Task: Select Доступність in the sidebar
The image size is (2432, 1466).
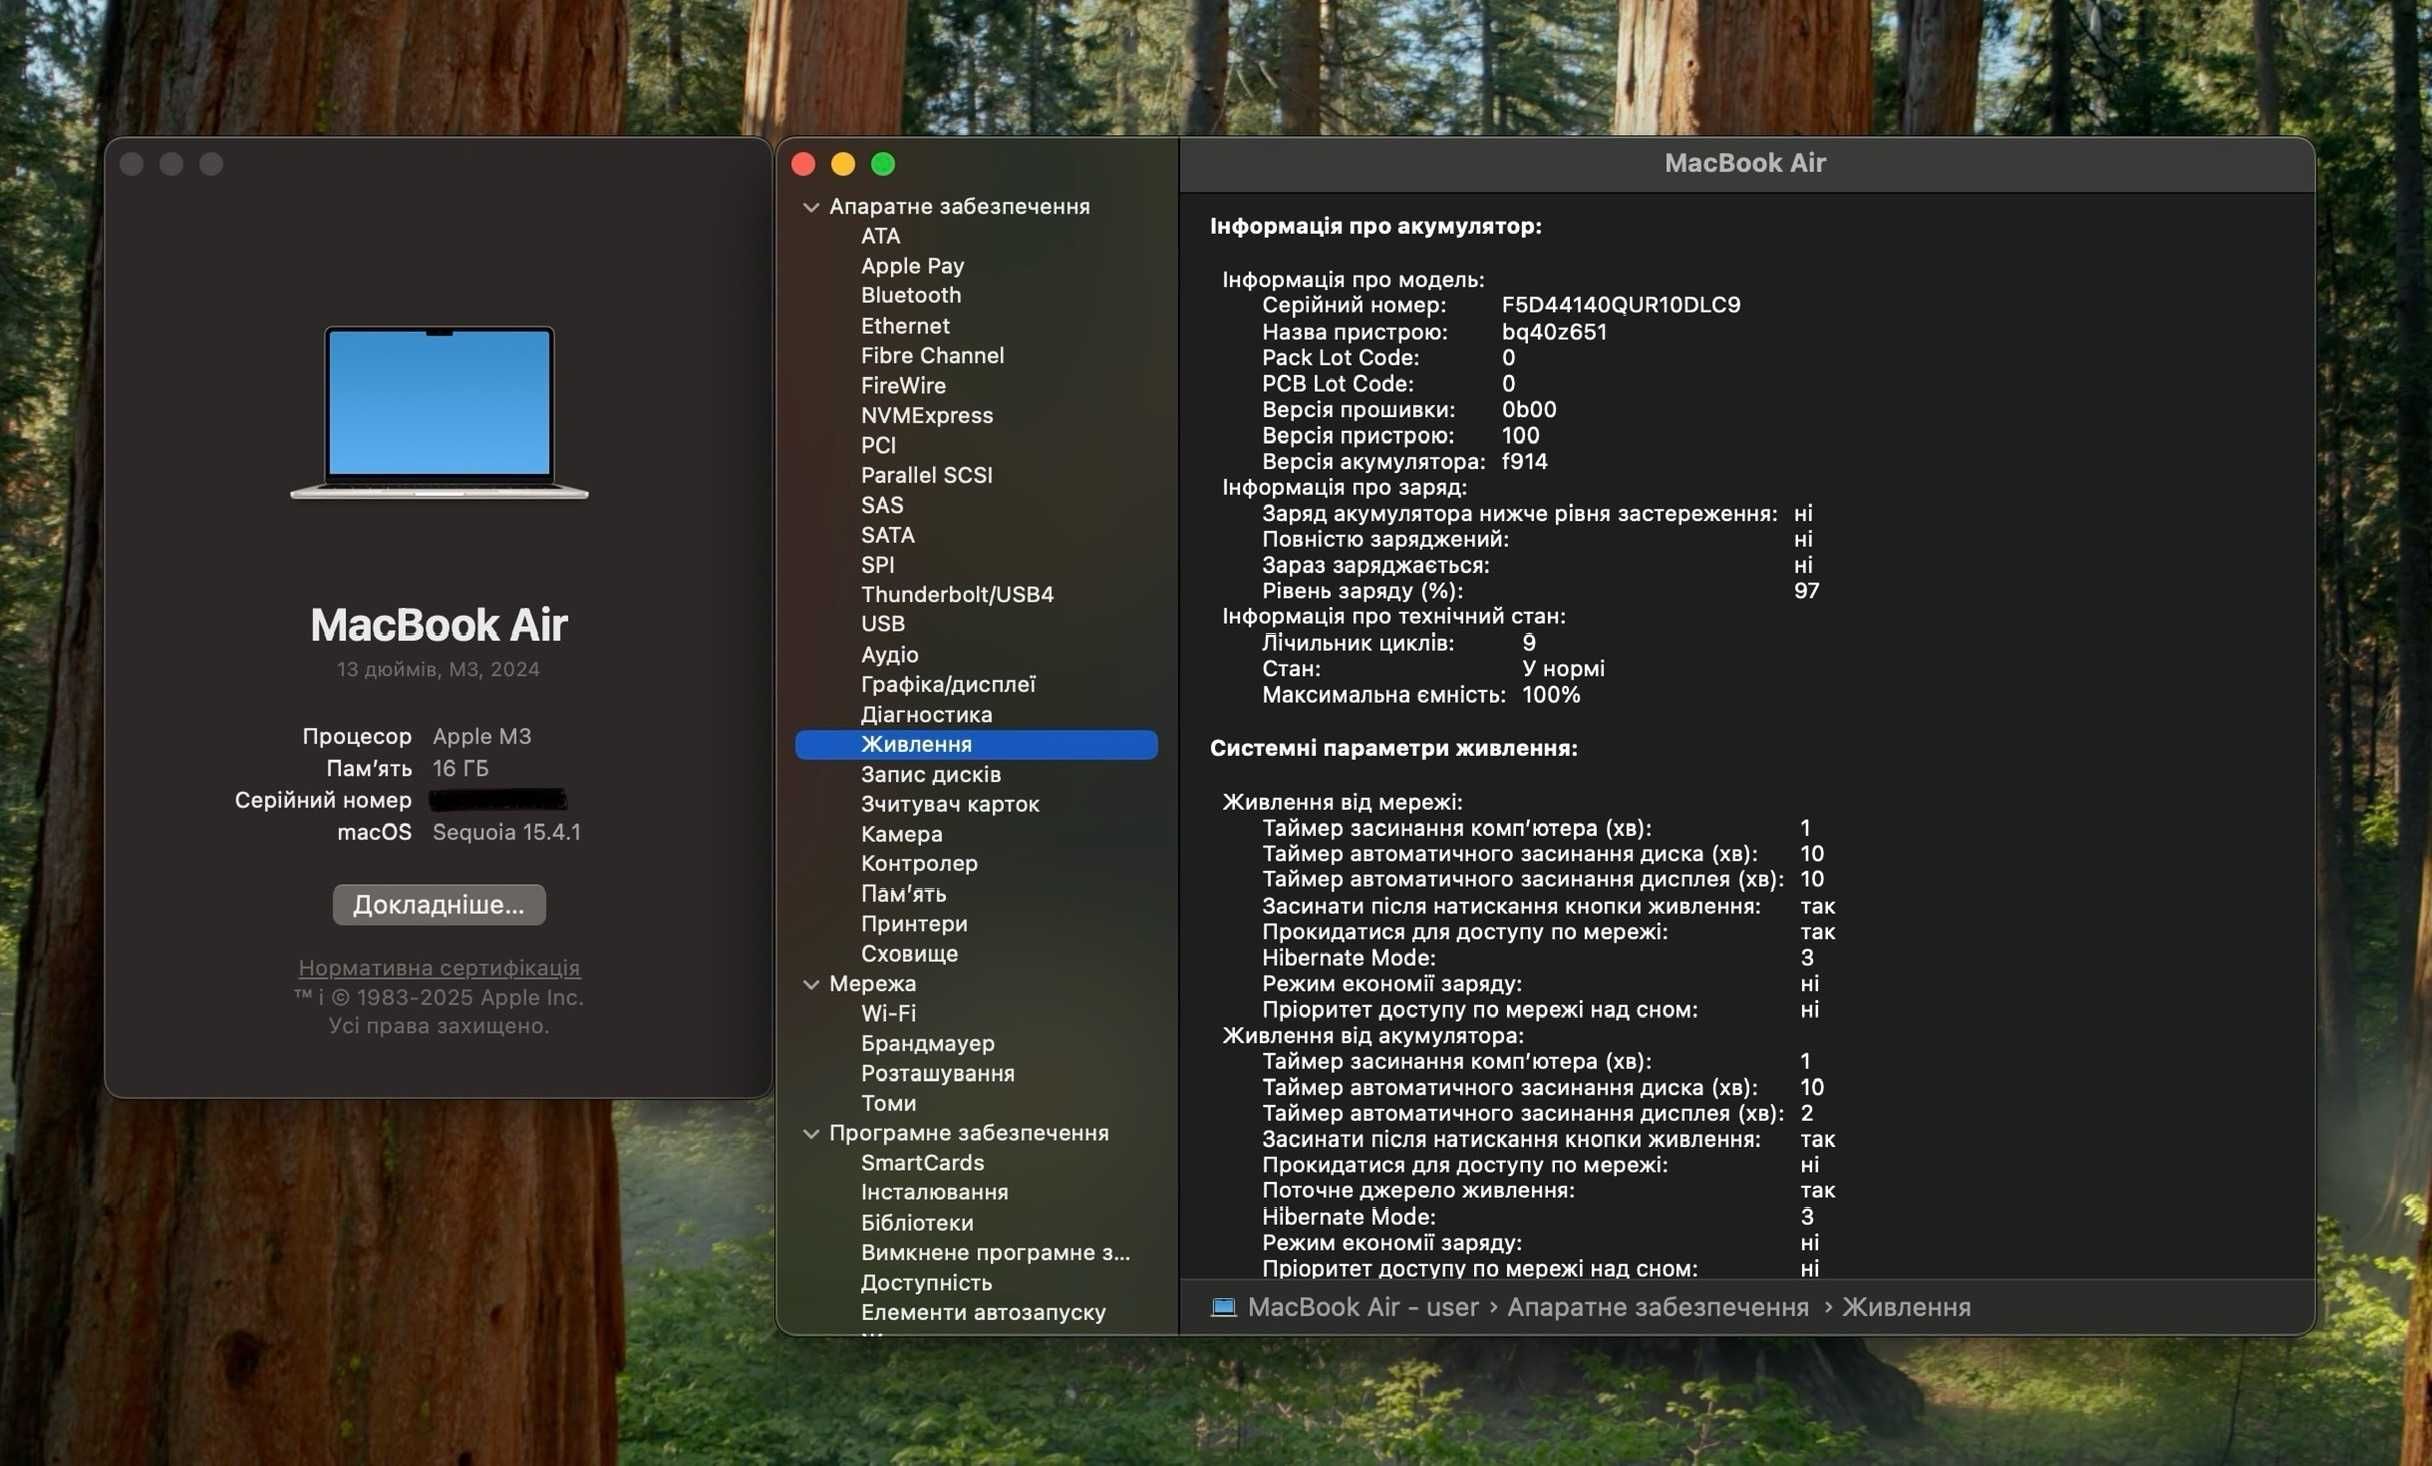Action: [x=926, y=1282]
